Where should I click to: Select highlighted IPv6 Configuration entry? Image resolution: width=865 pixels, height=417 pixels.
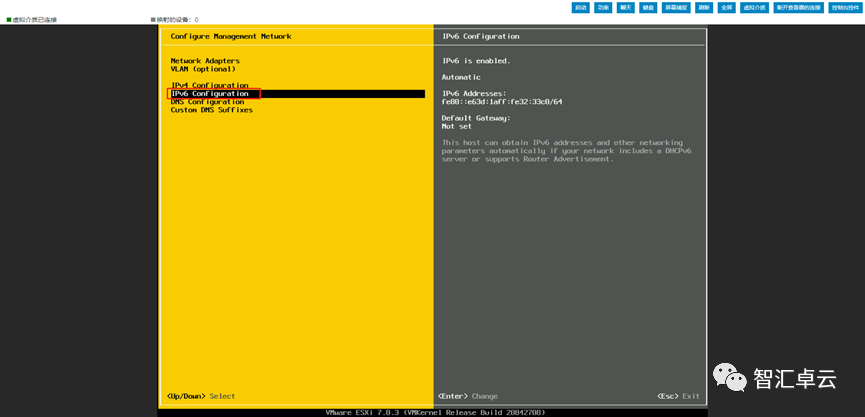[297, 94]
